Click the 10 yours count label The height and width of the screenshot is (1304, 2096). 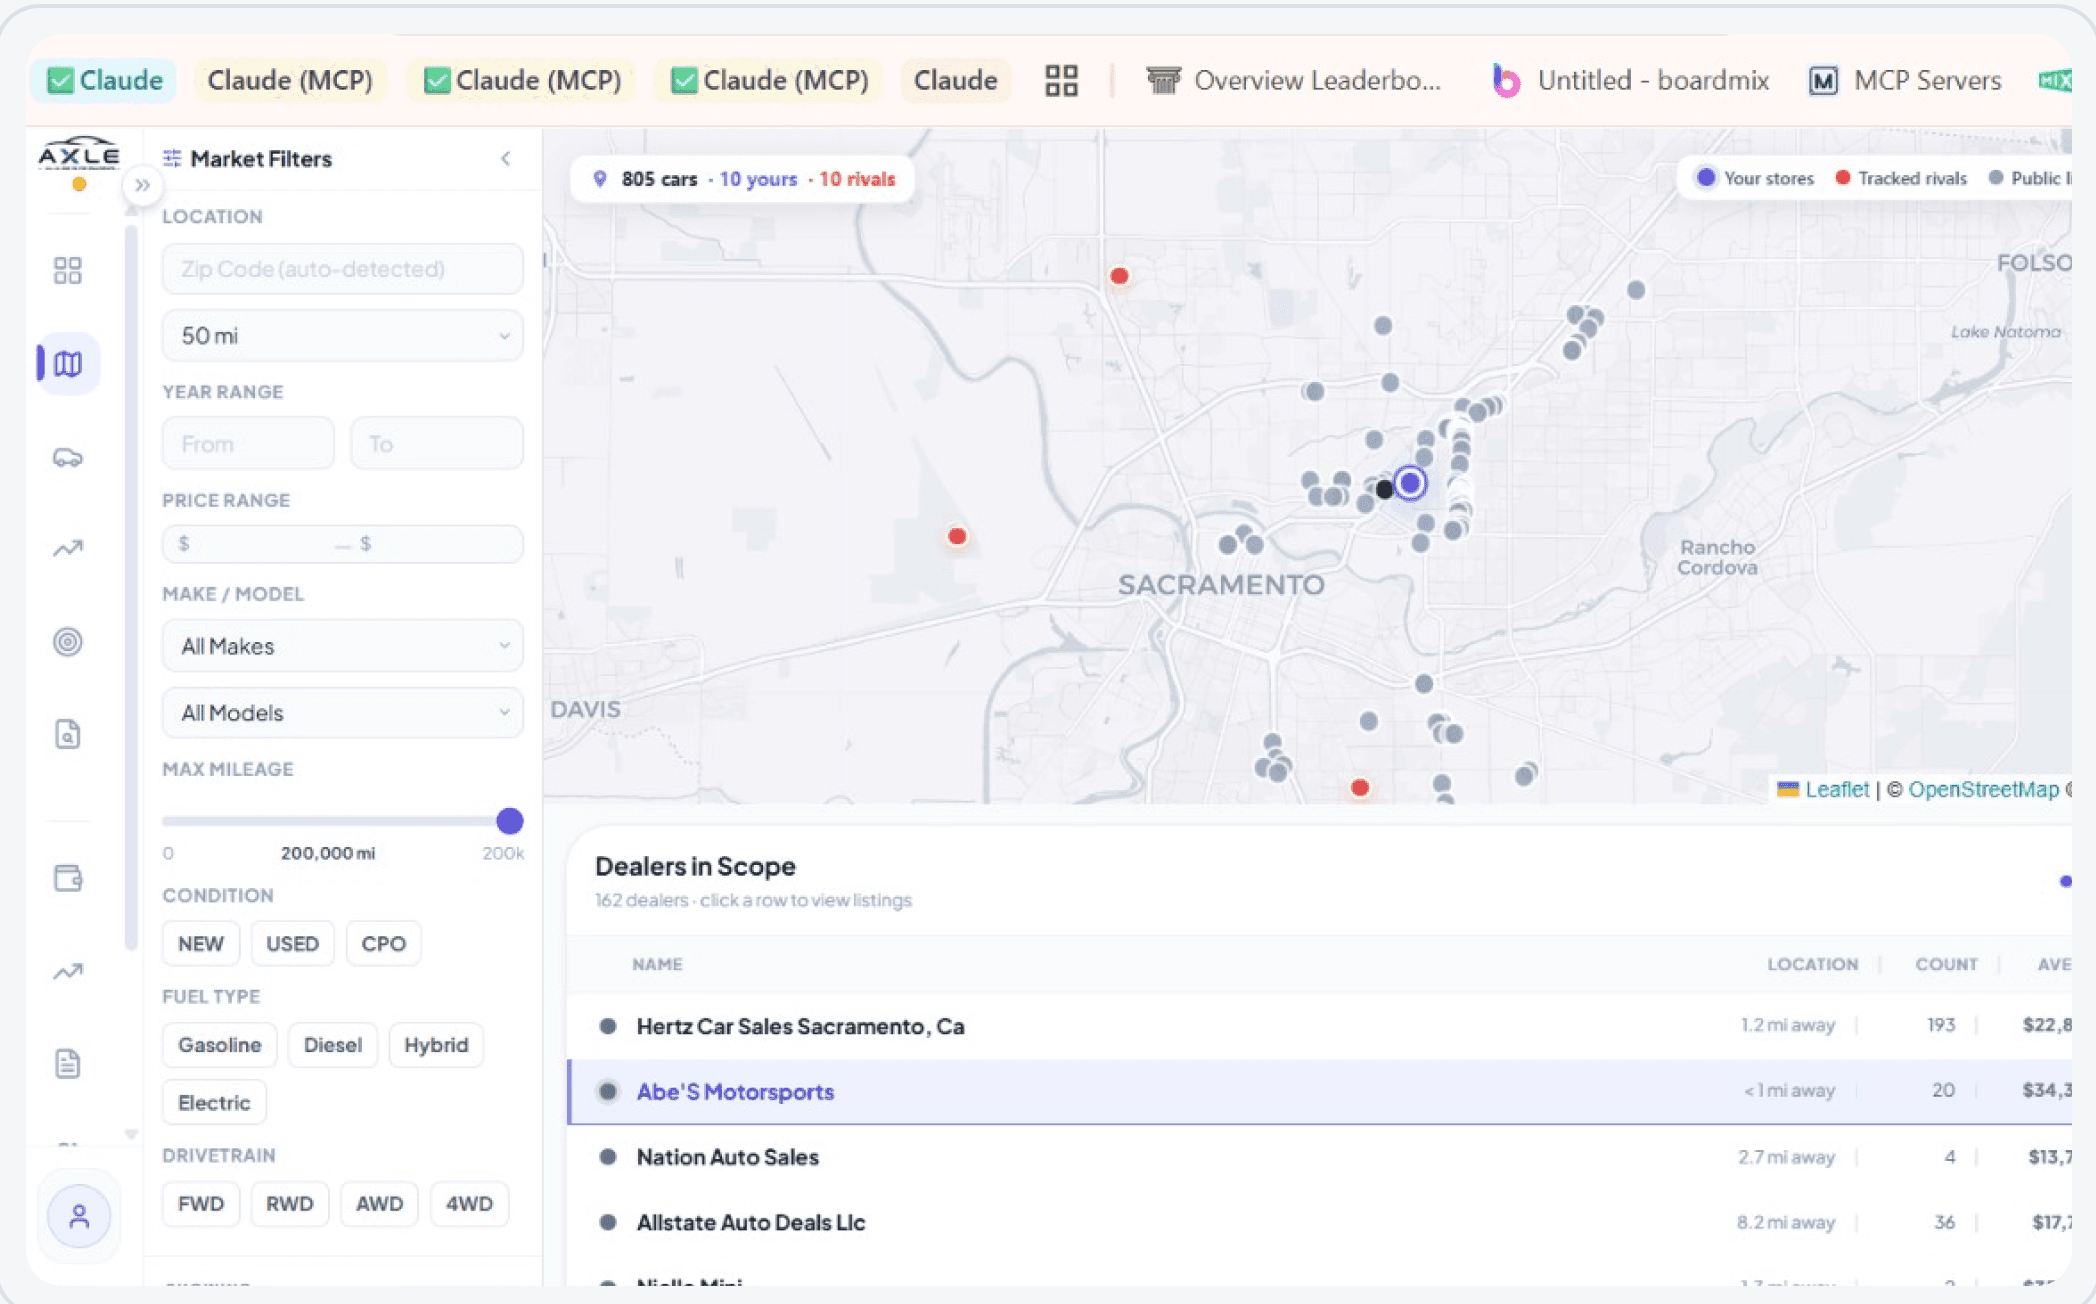pos(758,179)
